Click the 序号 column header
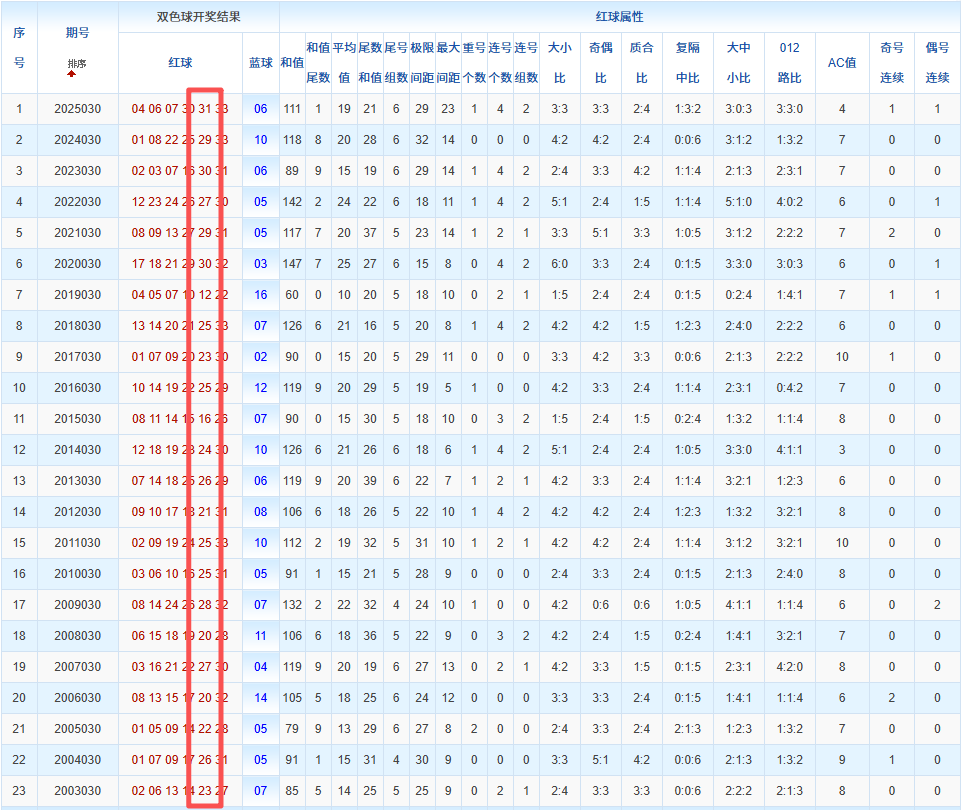The width and height of the screenshot is (965, 810). pyautogui.click(x=19, y=47)
